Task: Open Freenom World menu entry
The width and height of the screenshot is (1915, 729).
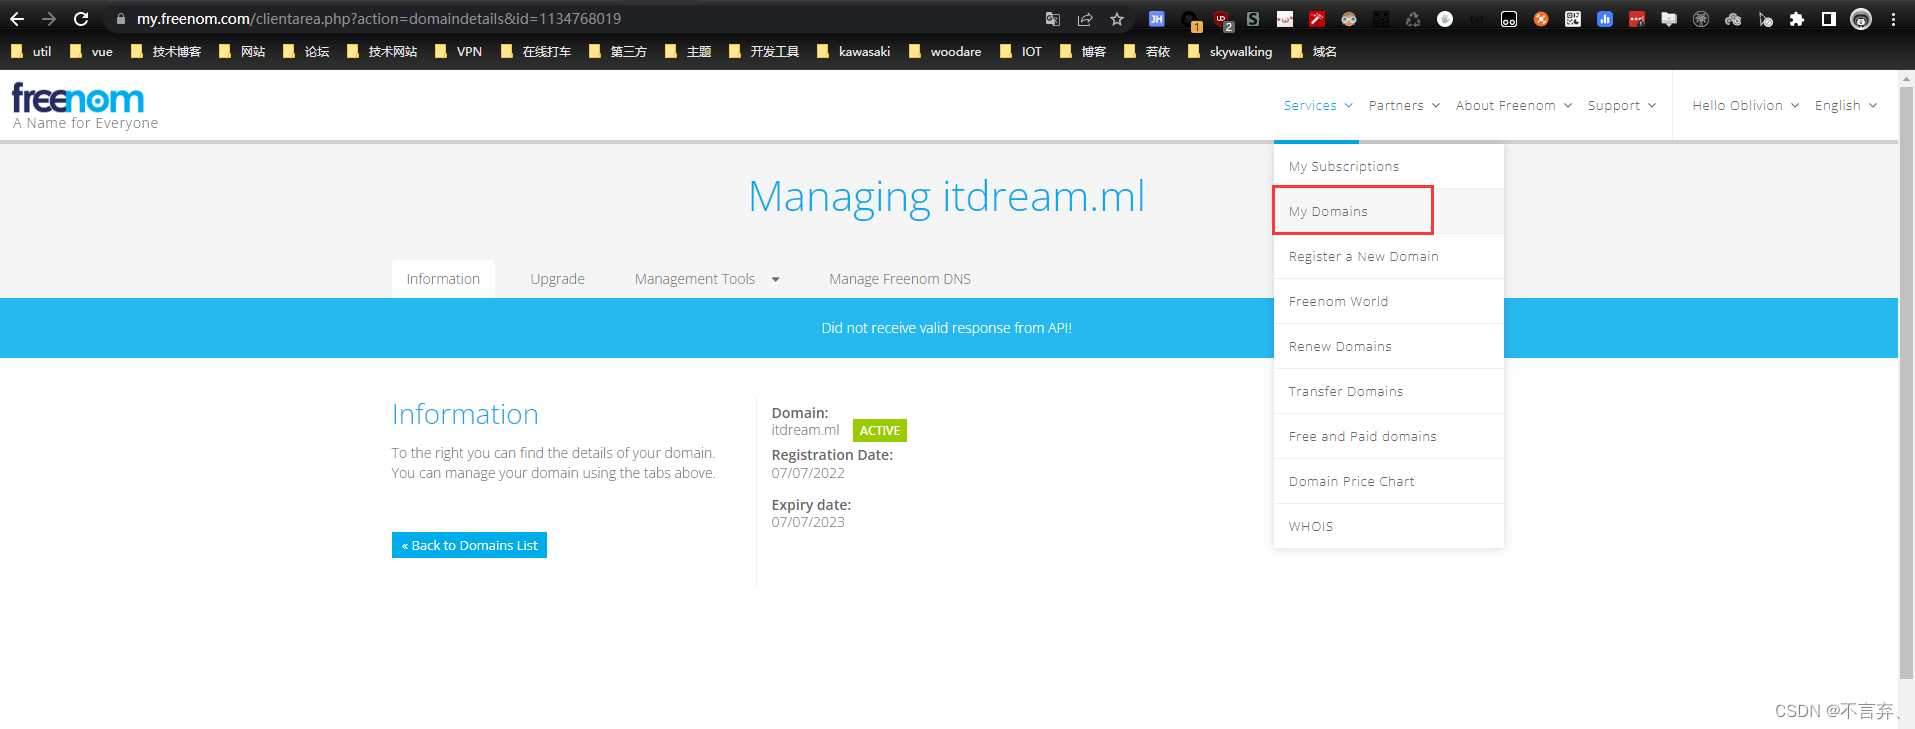Action: click(1388, 301)
